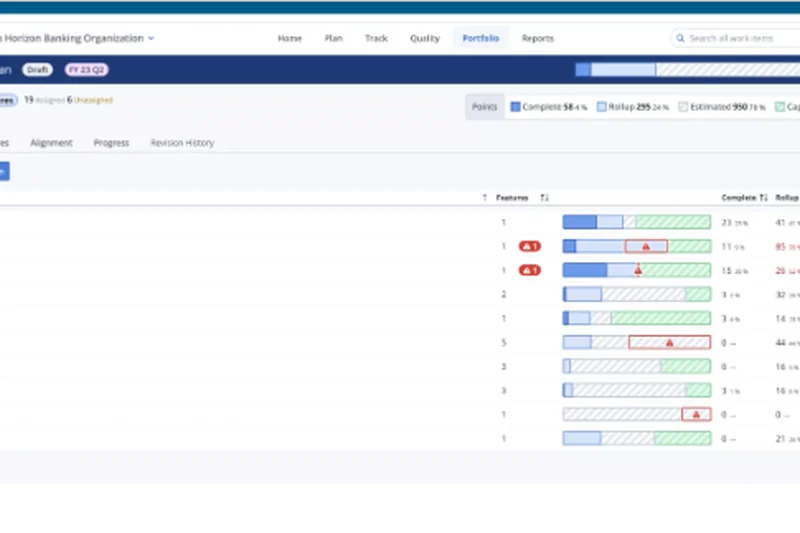Click the red warning badge in the third row

(x=529, y=270)
